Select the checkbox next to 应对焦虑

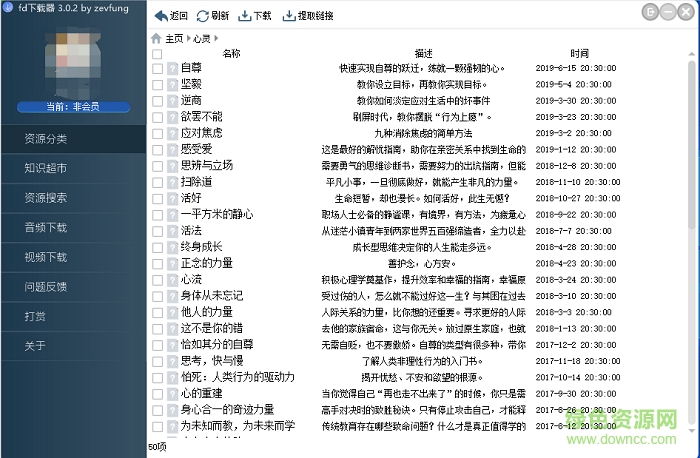coord(157,133)
